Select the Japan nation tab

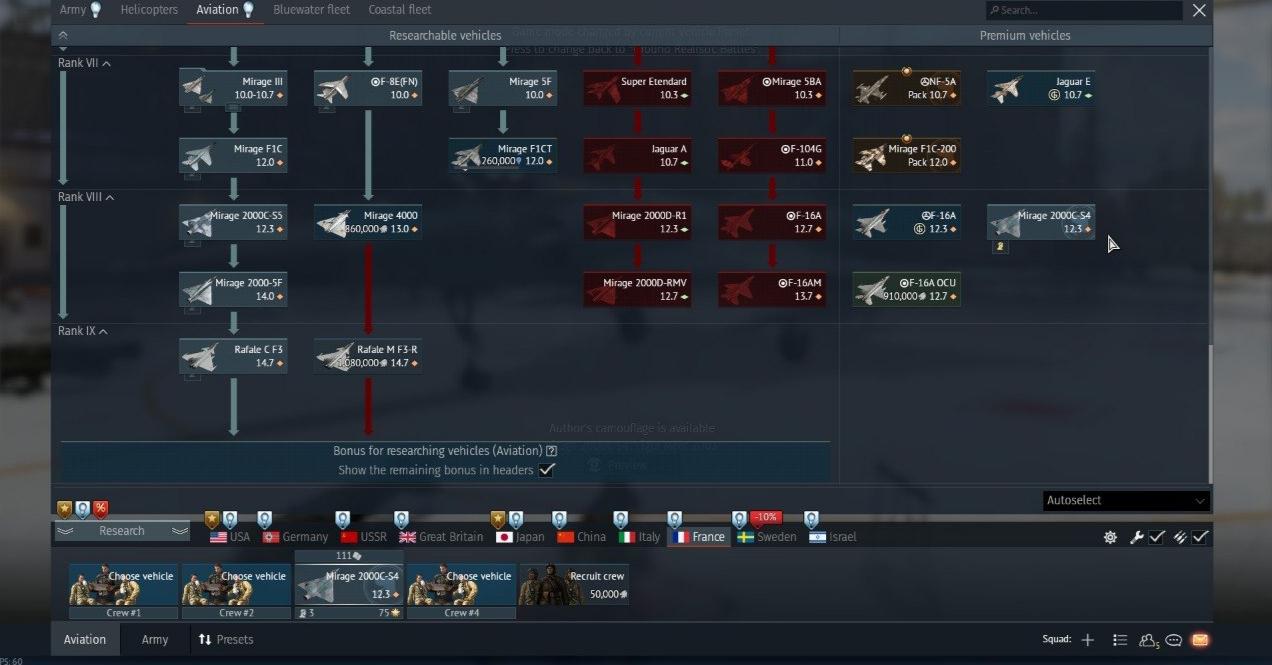[x=521, y=537]
